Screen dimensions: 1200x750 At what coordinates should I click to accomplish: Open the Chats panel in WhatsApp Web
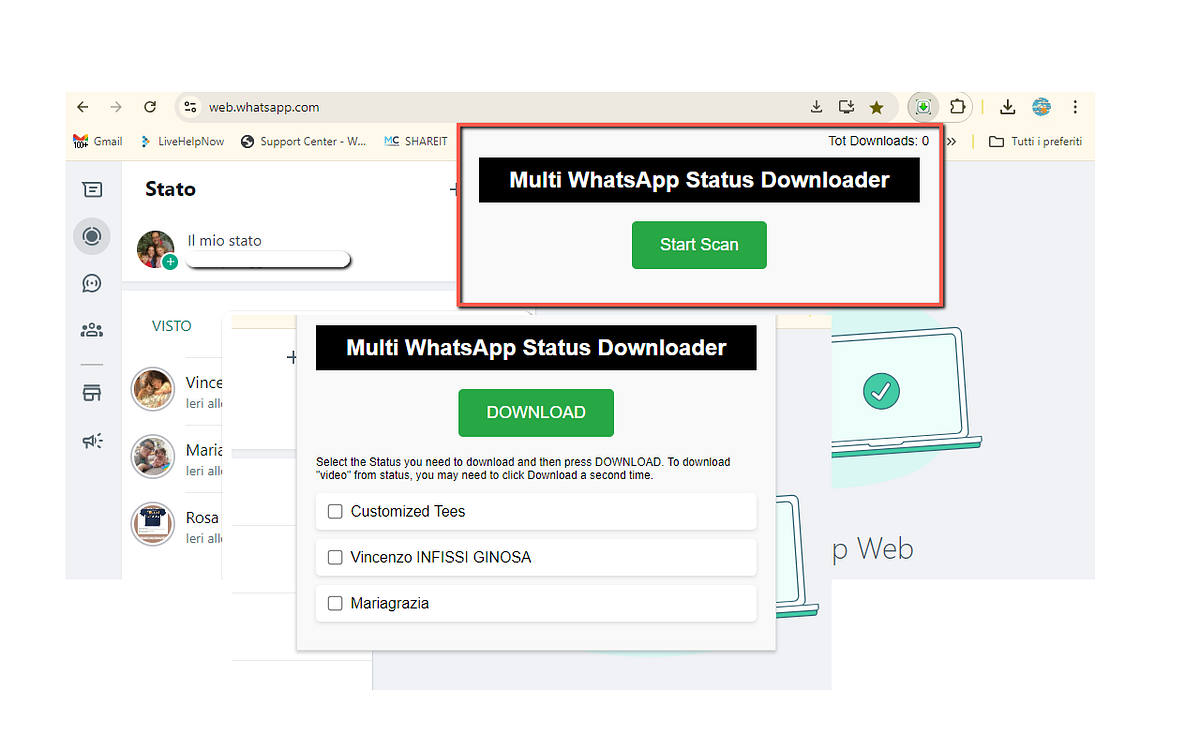point(92,189)
